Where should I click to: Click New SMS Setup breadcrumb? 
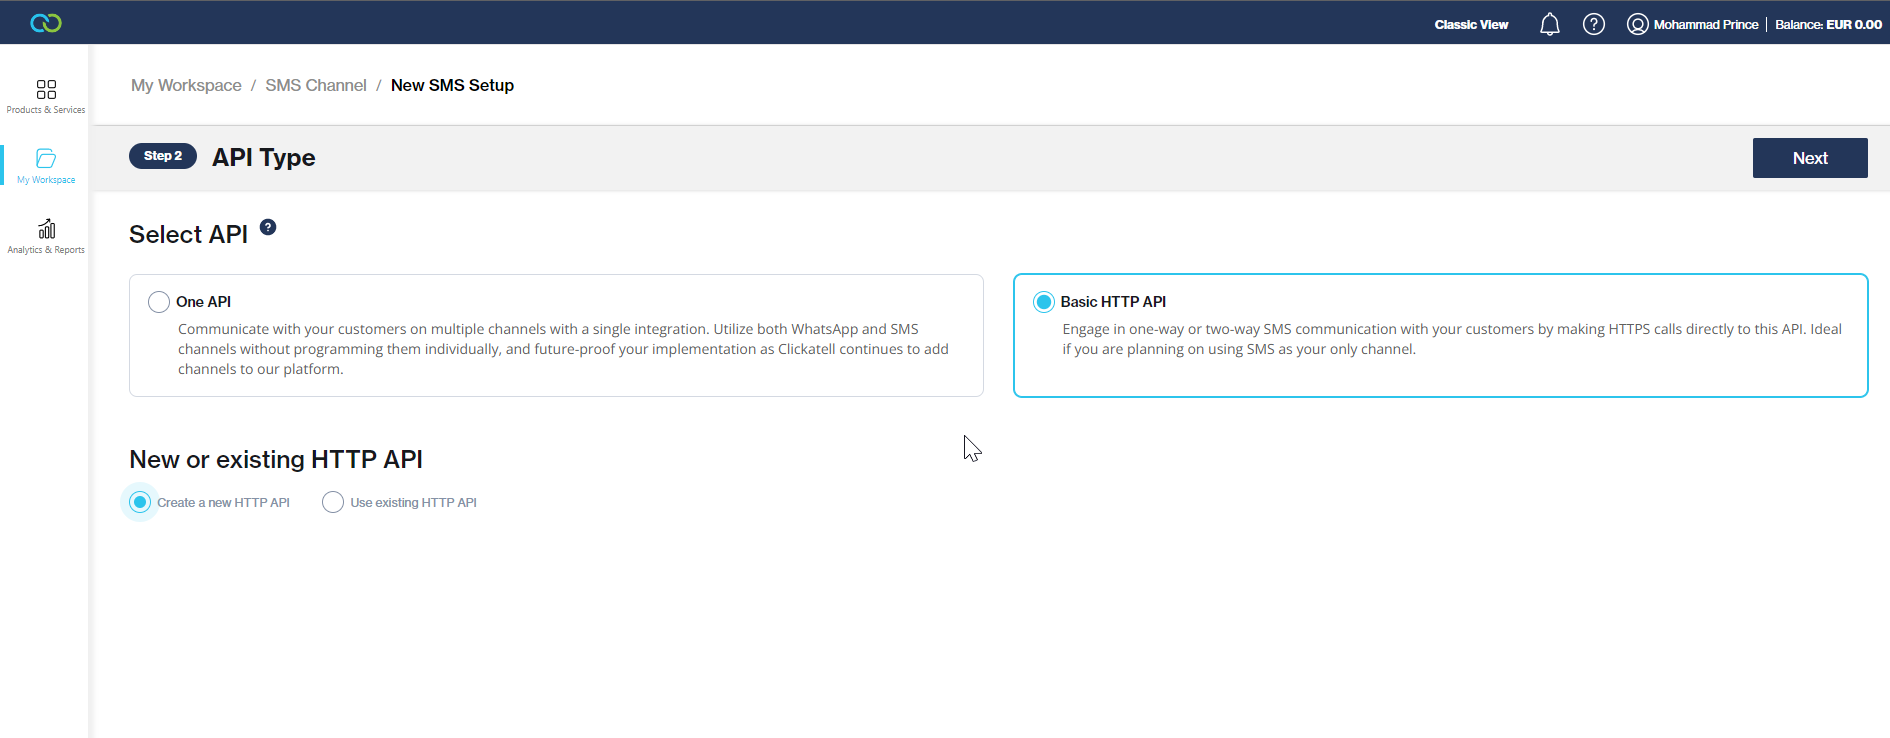tap(452, 85)
